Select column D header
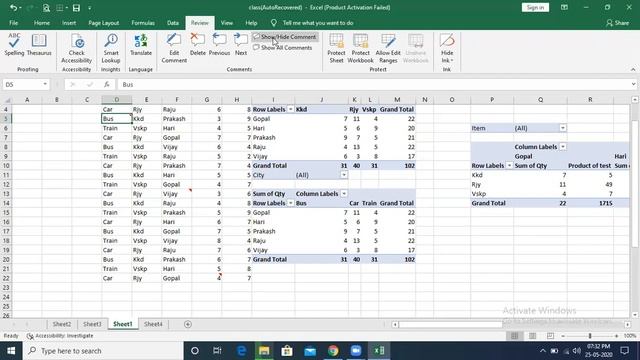The width and height of the screenshot is (640, 360). point(116,100)
